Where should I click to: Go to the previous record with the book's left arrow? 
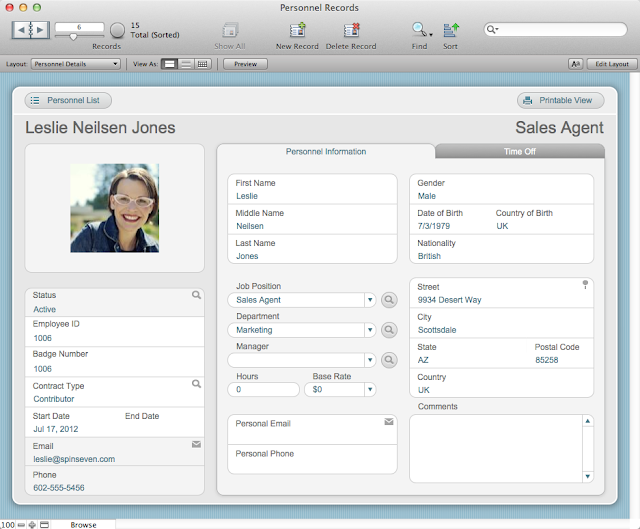21,30
